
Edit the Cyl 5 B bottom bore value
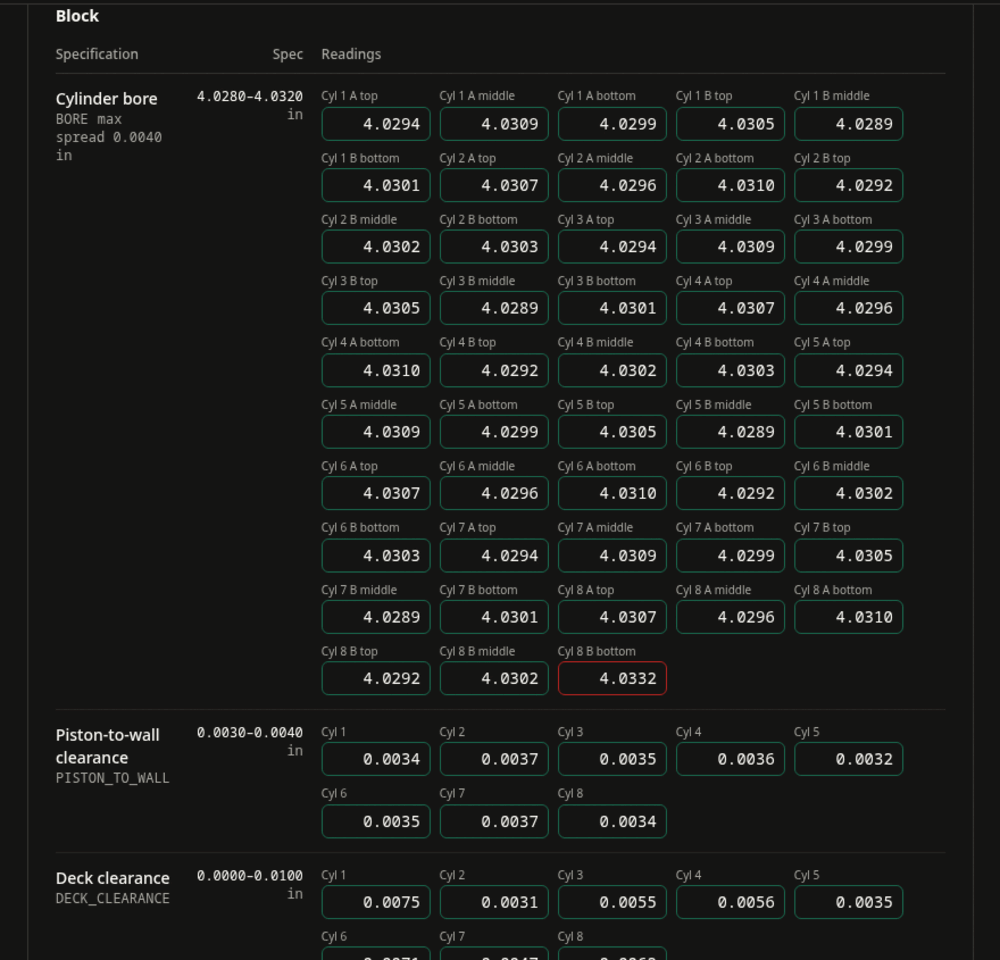(848, 432)
